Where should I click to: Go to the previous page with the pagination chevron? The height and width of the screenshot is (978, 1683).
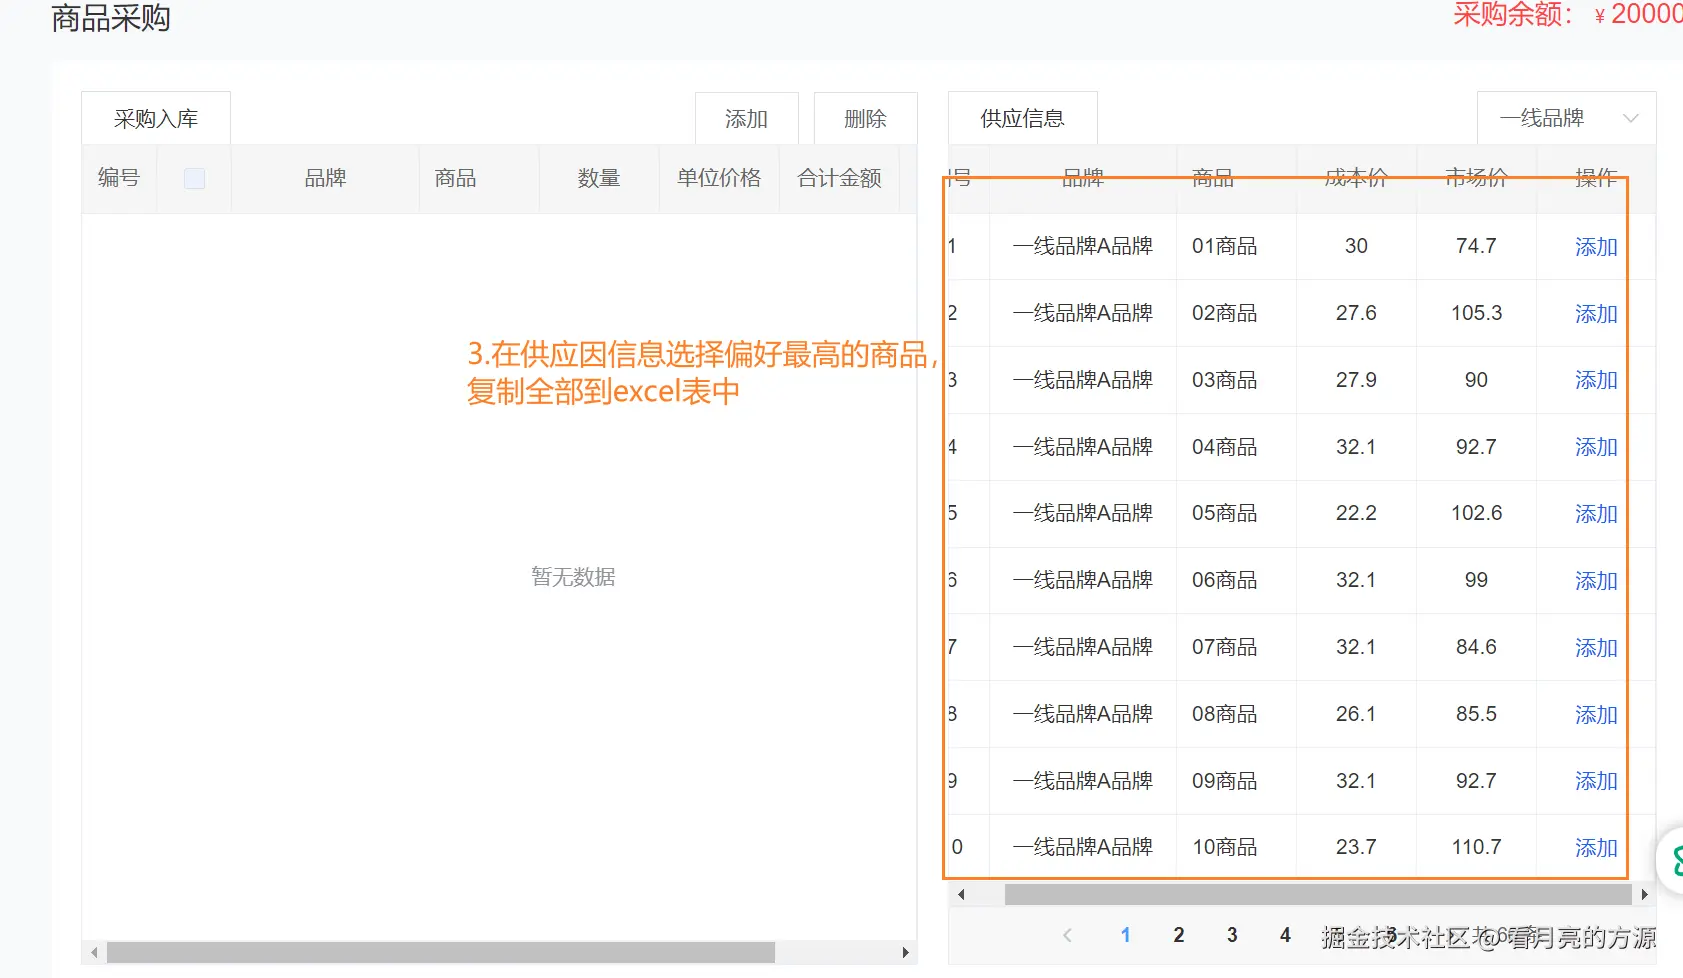click(x=1067, y=935)
